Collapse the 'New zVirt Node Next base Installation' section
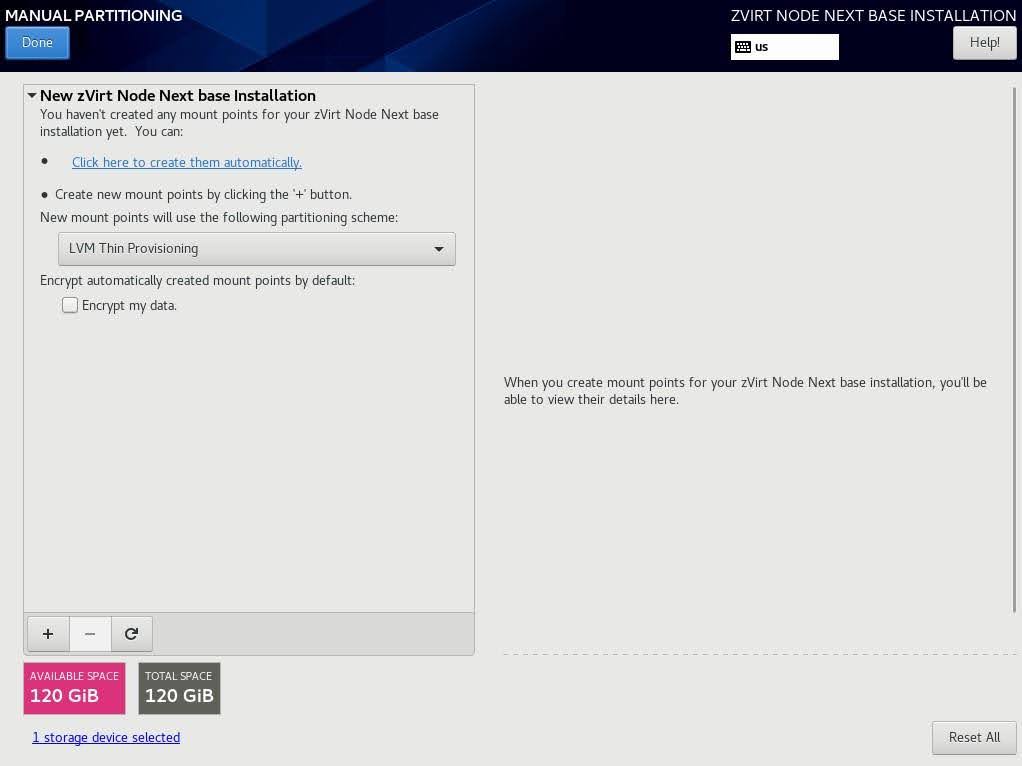 31,95
